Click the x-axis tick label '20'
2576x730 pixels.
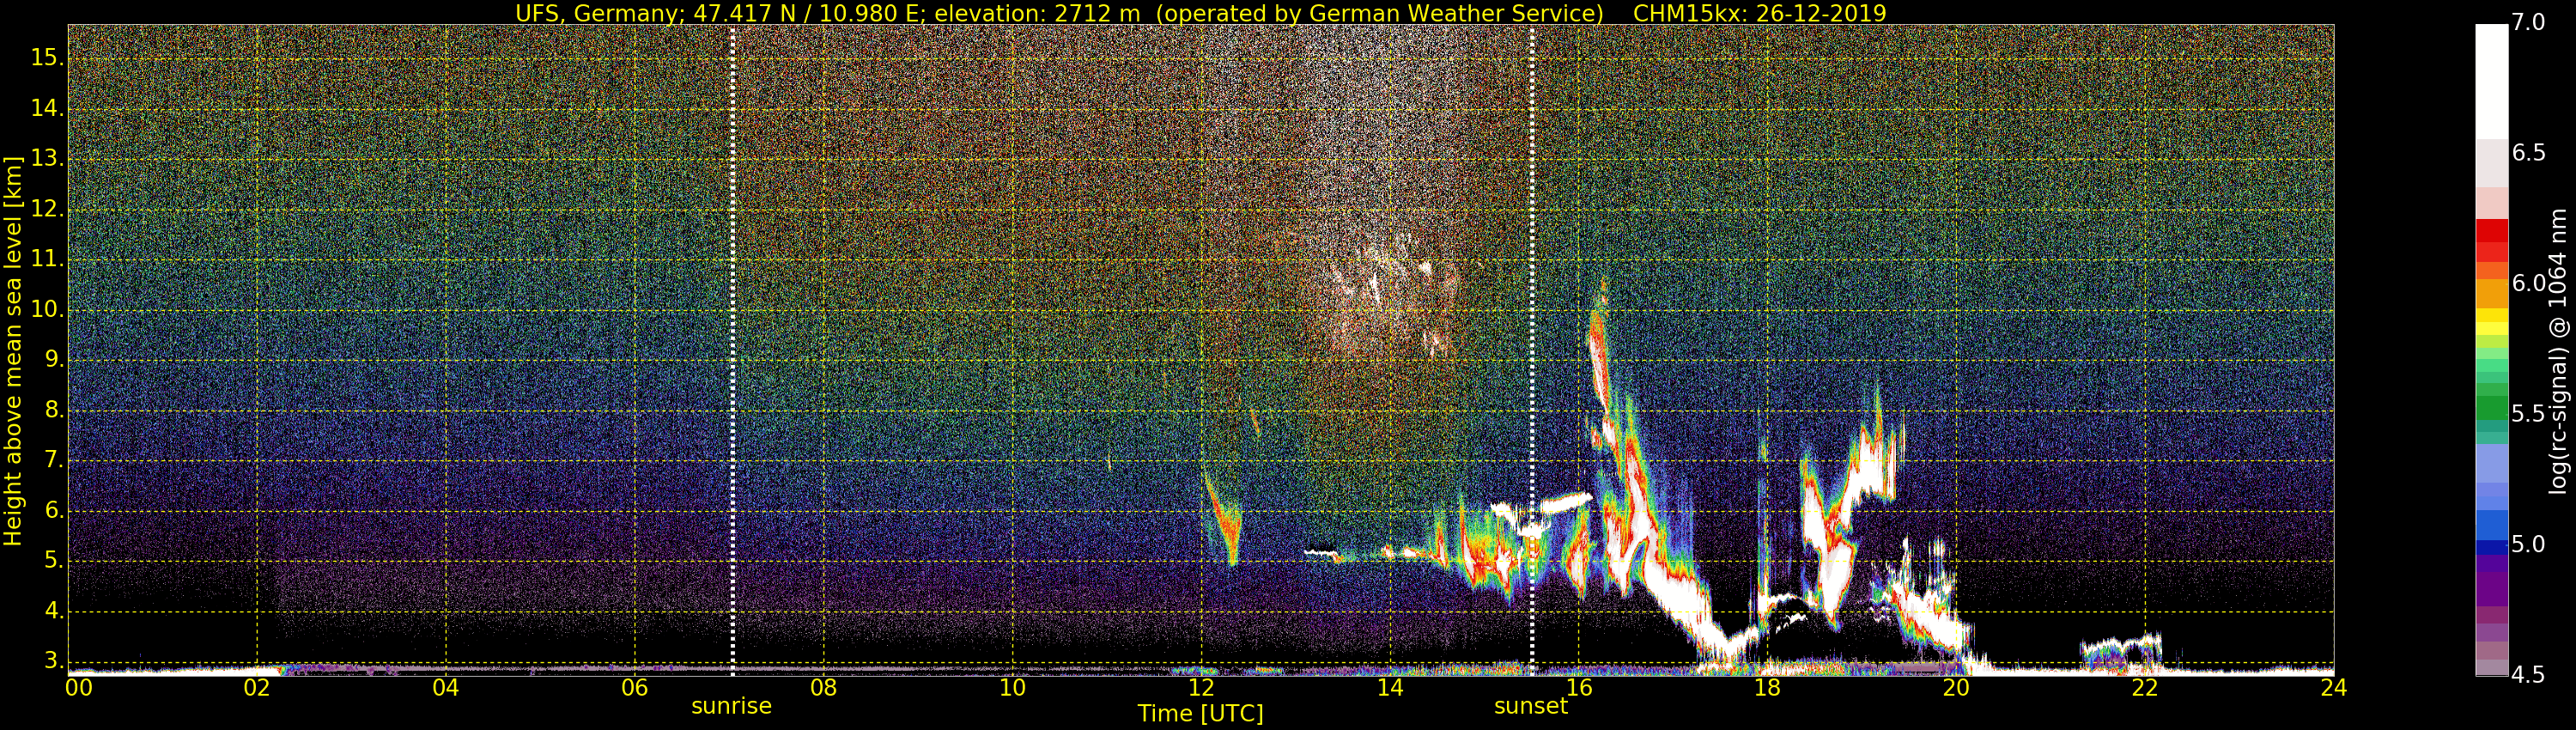1956,688
